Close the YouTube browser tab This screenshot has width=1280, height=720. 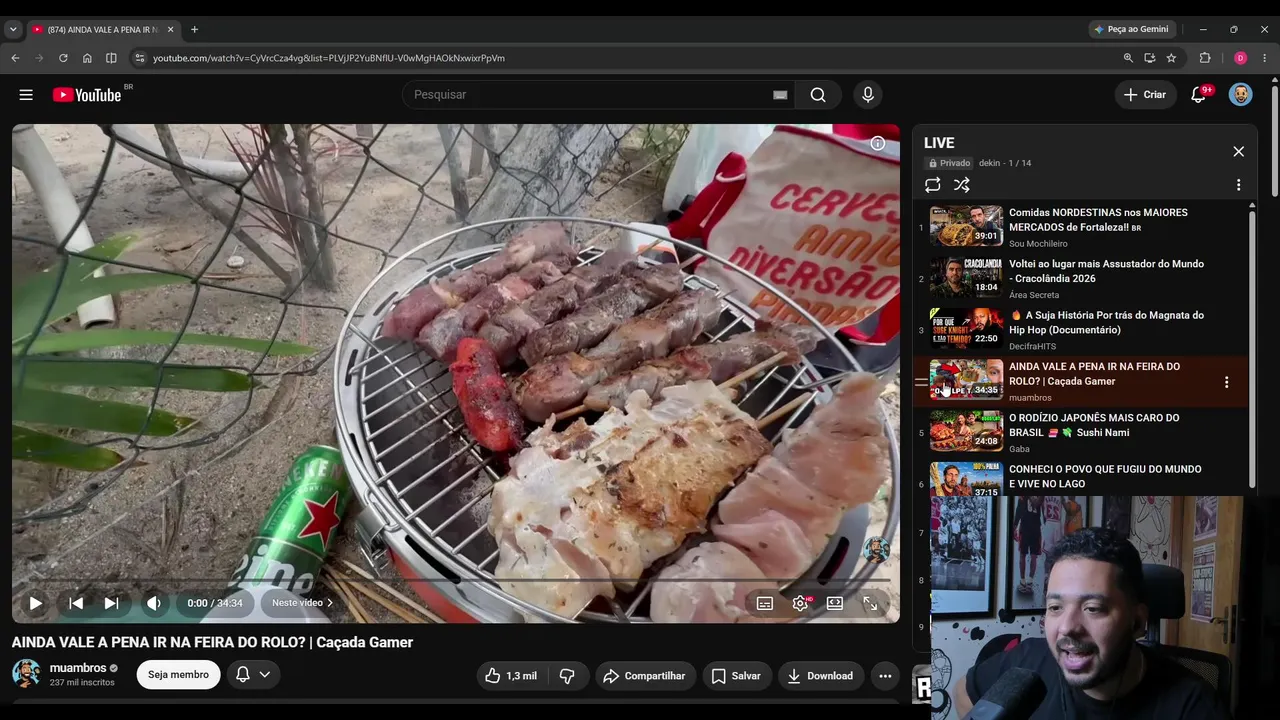(170, 30)
